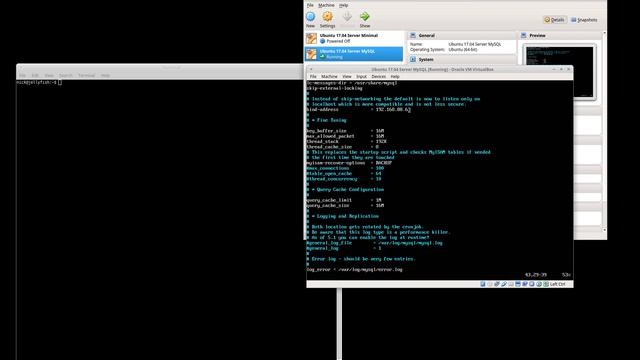Click the network adapter status bar icon
Viewport: 640px width, 360px height.
coord(497,284)
